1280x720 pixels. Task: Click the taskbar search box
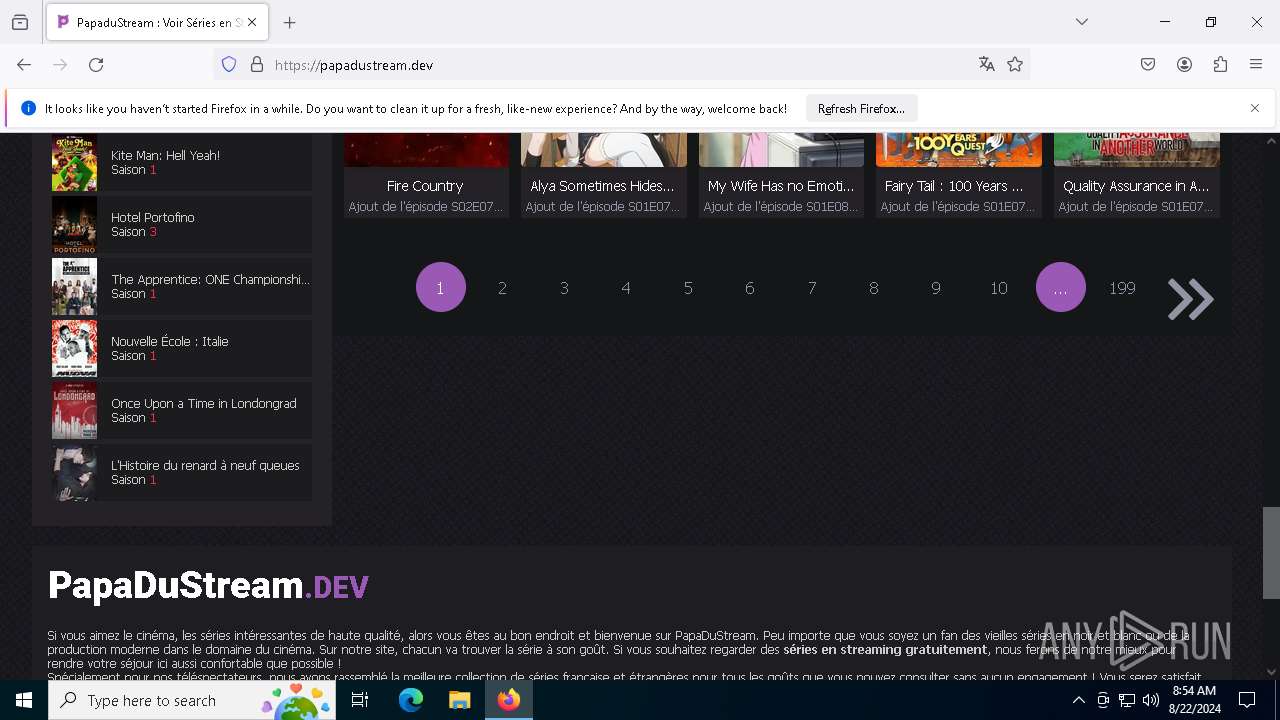coord(192,700)
